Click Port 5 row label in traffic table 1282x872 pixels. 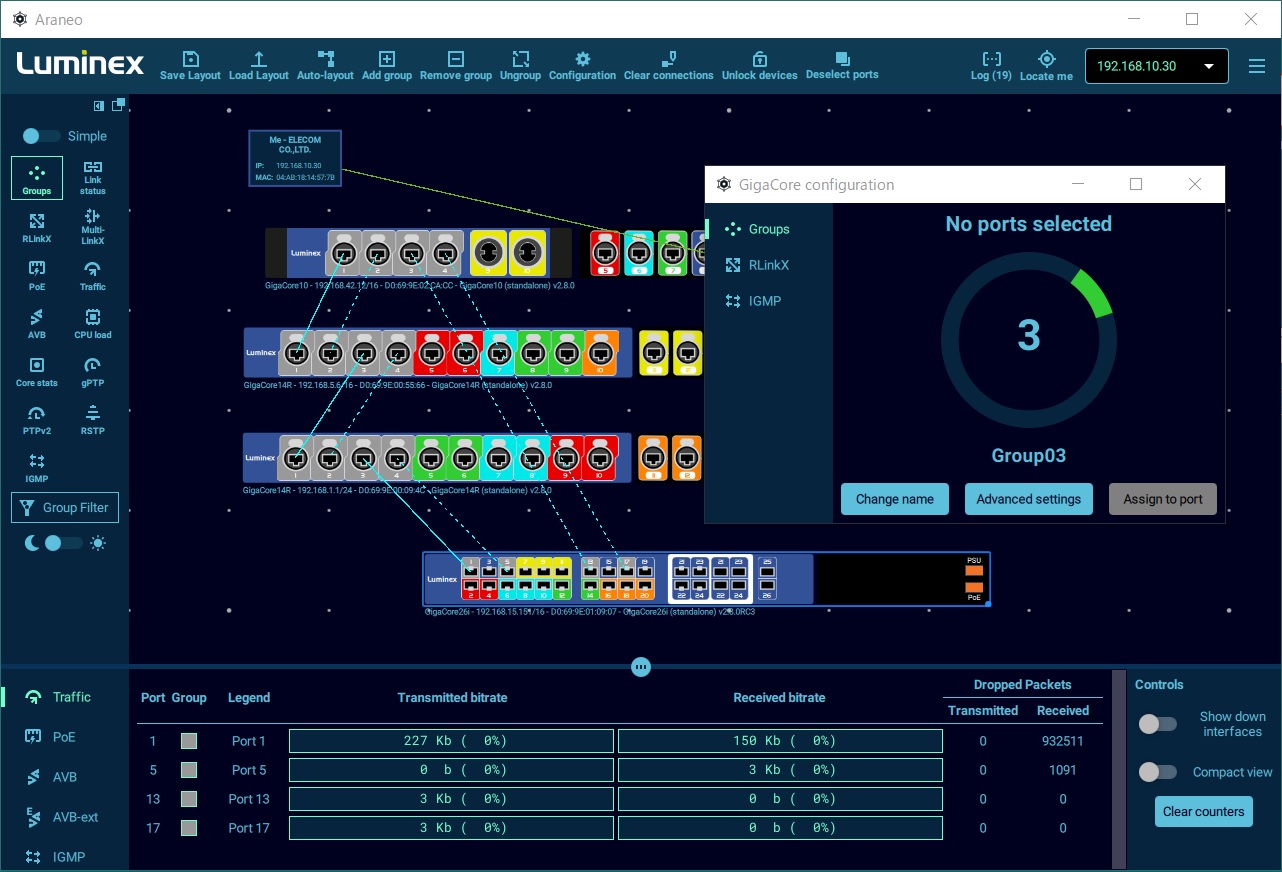249,770
